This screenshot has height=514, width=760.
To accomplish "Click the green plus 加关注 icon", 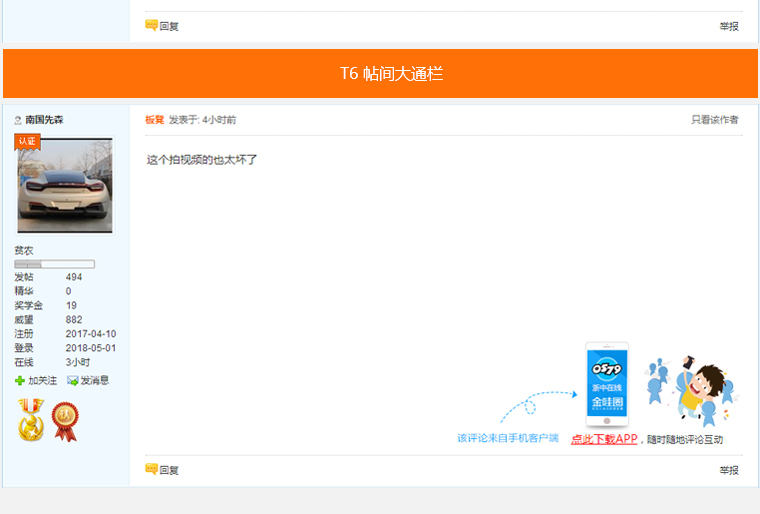I will [20, 381].
